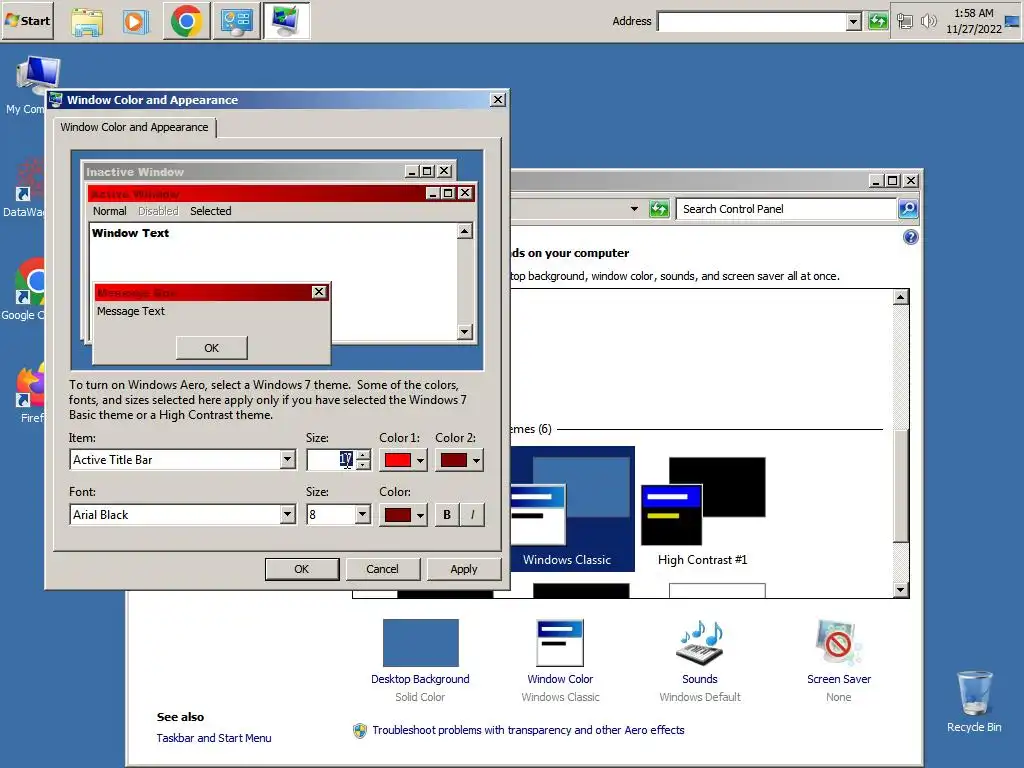The height and width of the screenshot is (768, 1024).
Task: Click Cancel in Window Color and Appearance
Action: click(x=382, y=569)
